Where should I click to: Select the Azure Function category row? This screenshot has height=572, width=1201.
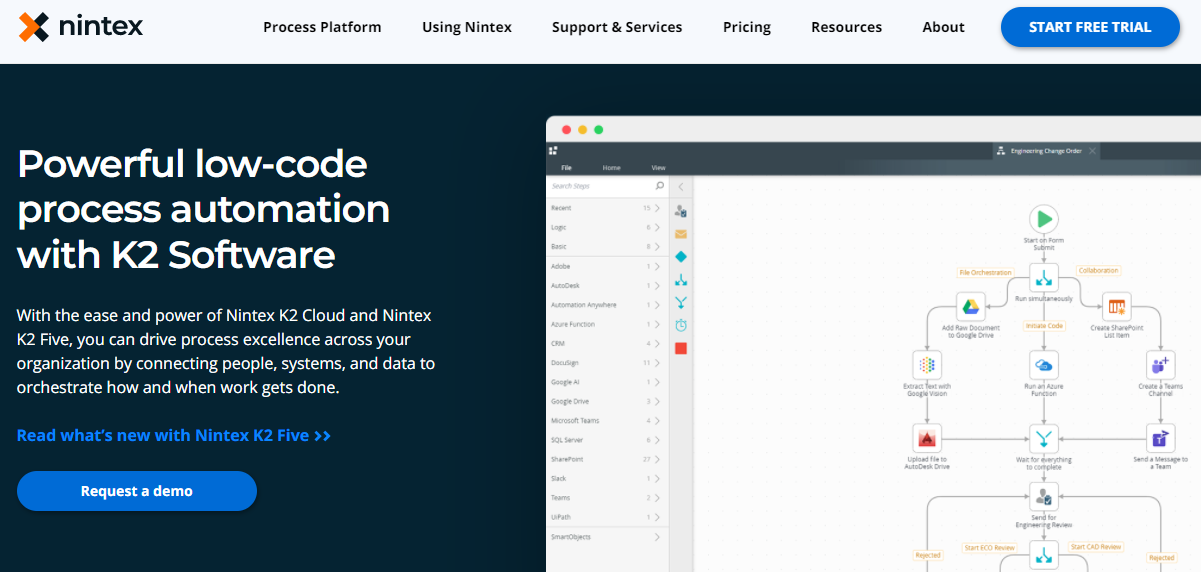point(607,324)
